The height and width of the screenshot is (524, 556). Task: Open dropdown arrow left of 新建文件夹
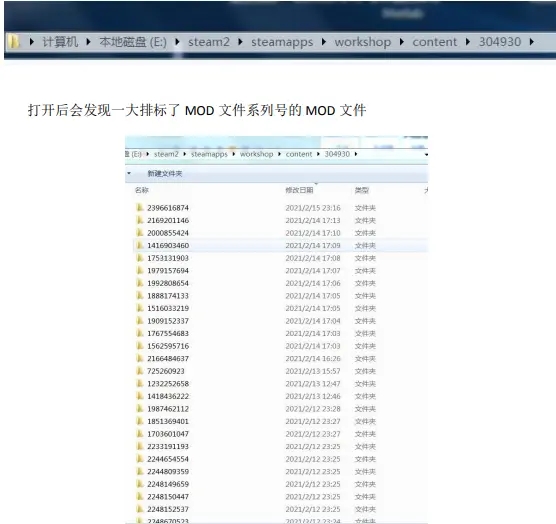(129, 173)
